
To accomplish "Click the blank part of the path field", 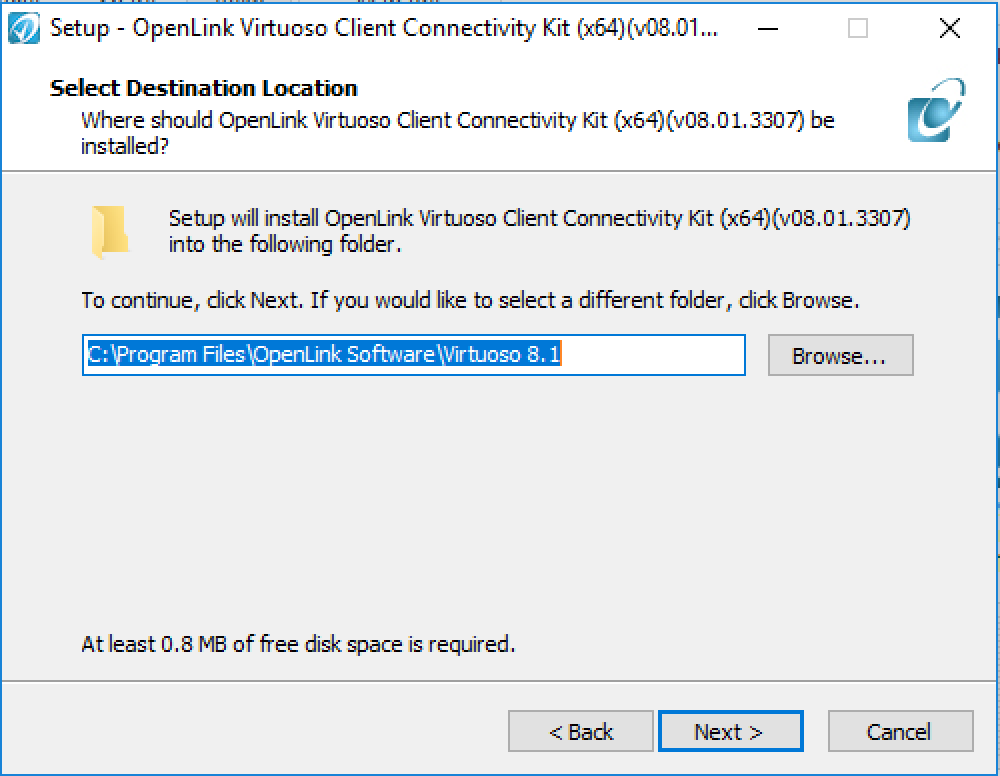I will point(651,355).
